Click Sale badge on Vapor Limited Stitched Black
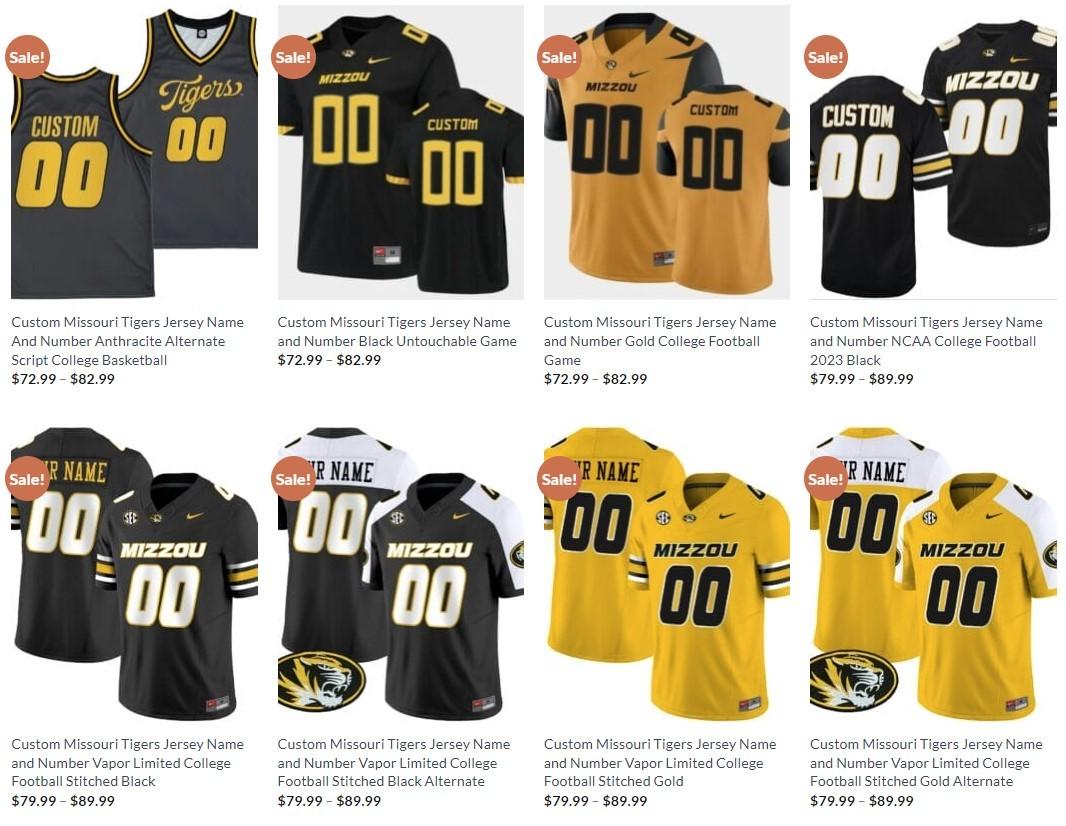 pyautogui.click(x=27, y=479)
